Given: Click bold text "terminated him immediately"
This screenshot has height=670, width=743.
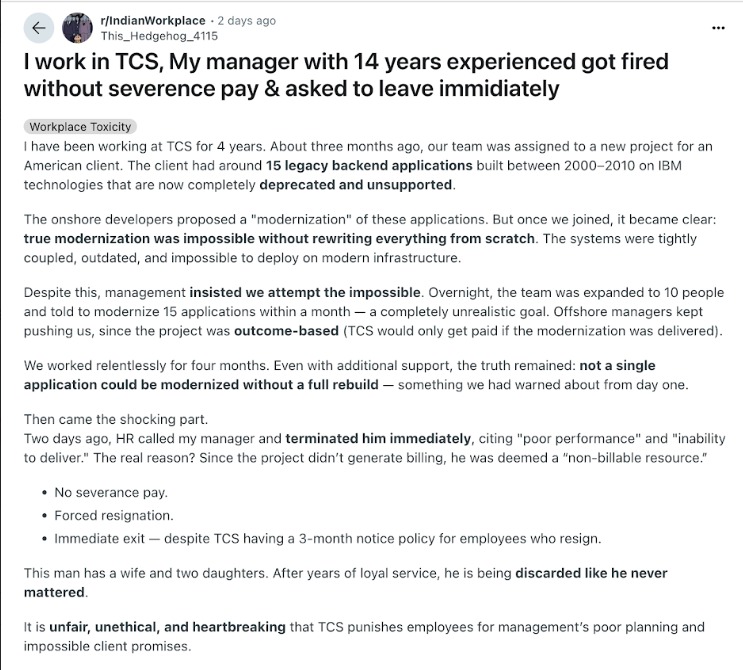Looking at the screenshot, I should (x=378, y=438).
